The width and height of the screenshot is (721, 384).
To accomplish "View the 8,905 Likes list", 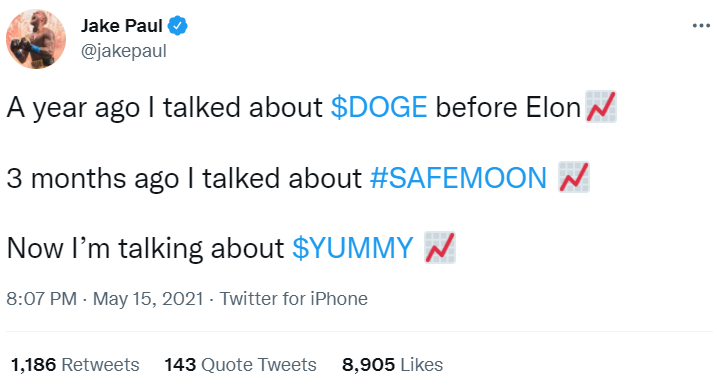I will pyautogui.click(x=392, y=365).
